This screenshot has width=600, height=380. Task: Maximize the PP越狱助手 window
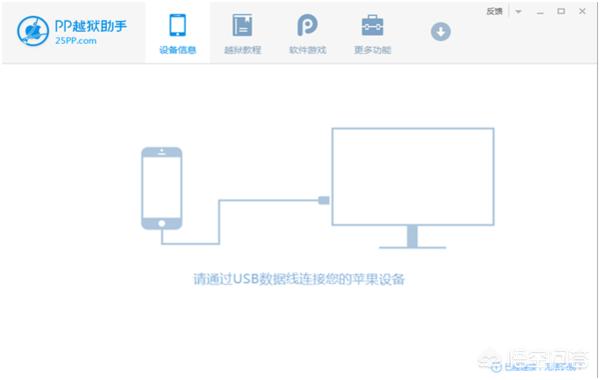pyautogui.click(x=561, y=11)
